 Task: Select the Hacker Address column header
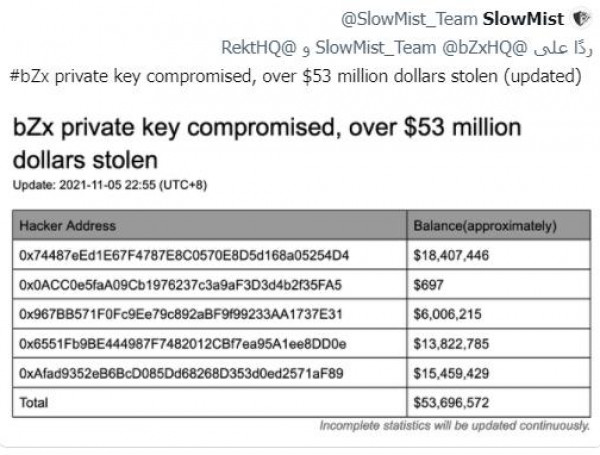[210, 225]
